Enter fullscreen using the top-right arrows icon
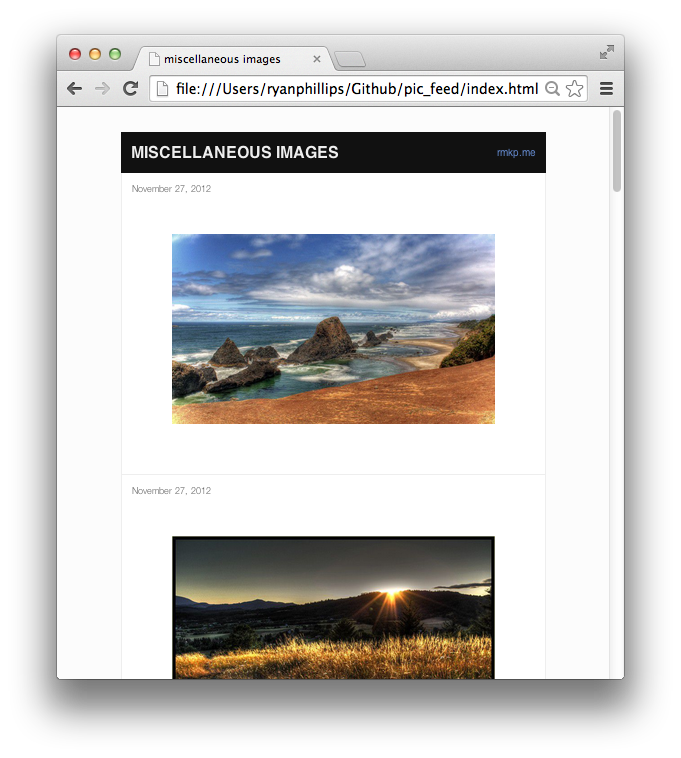The width and height of the screenshot is (681, 758). click(606, 52)
